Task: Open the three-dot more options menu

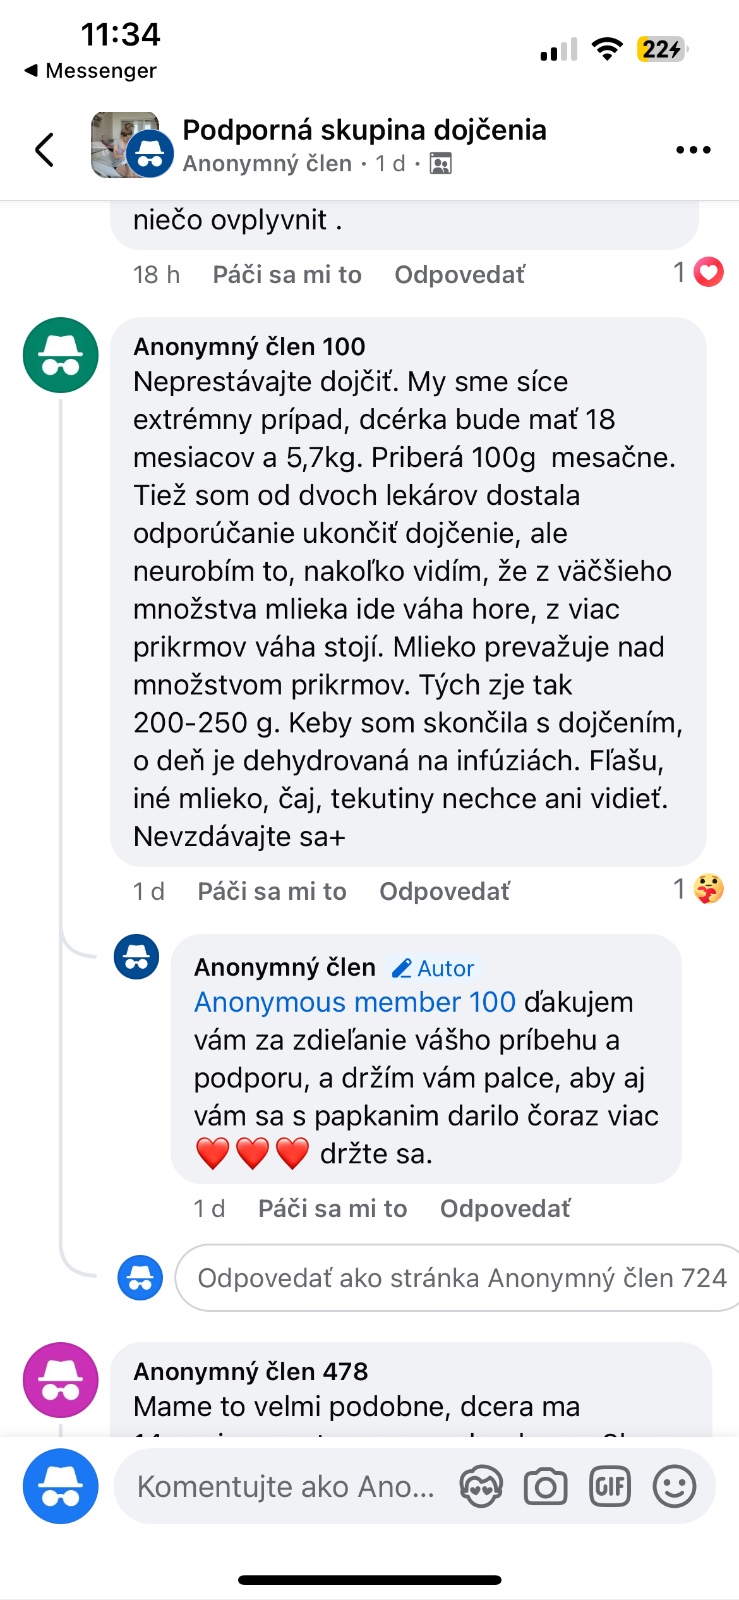Action: pos(692,150)
